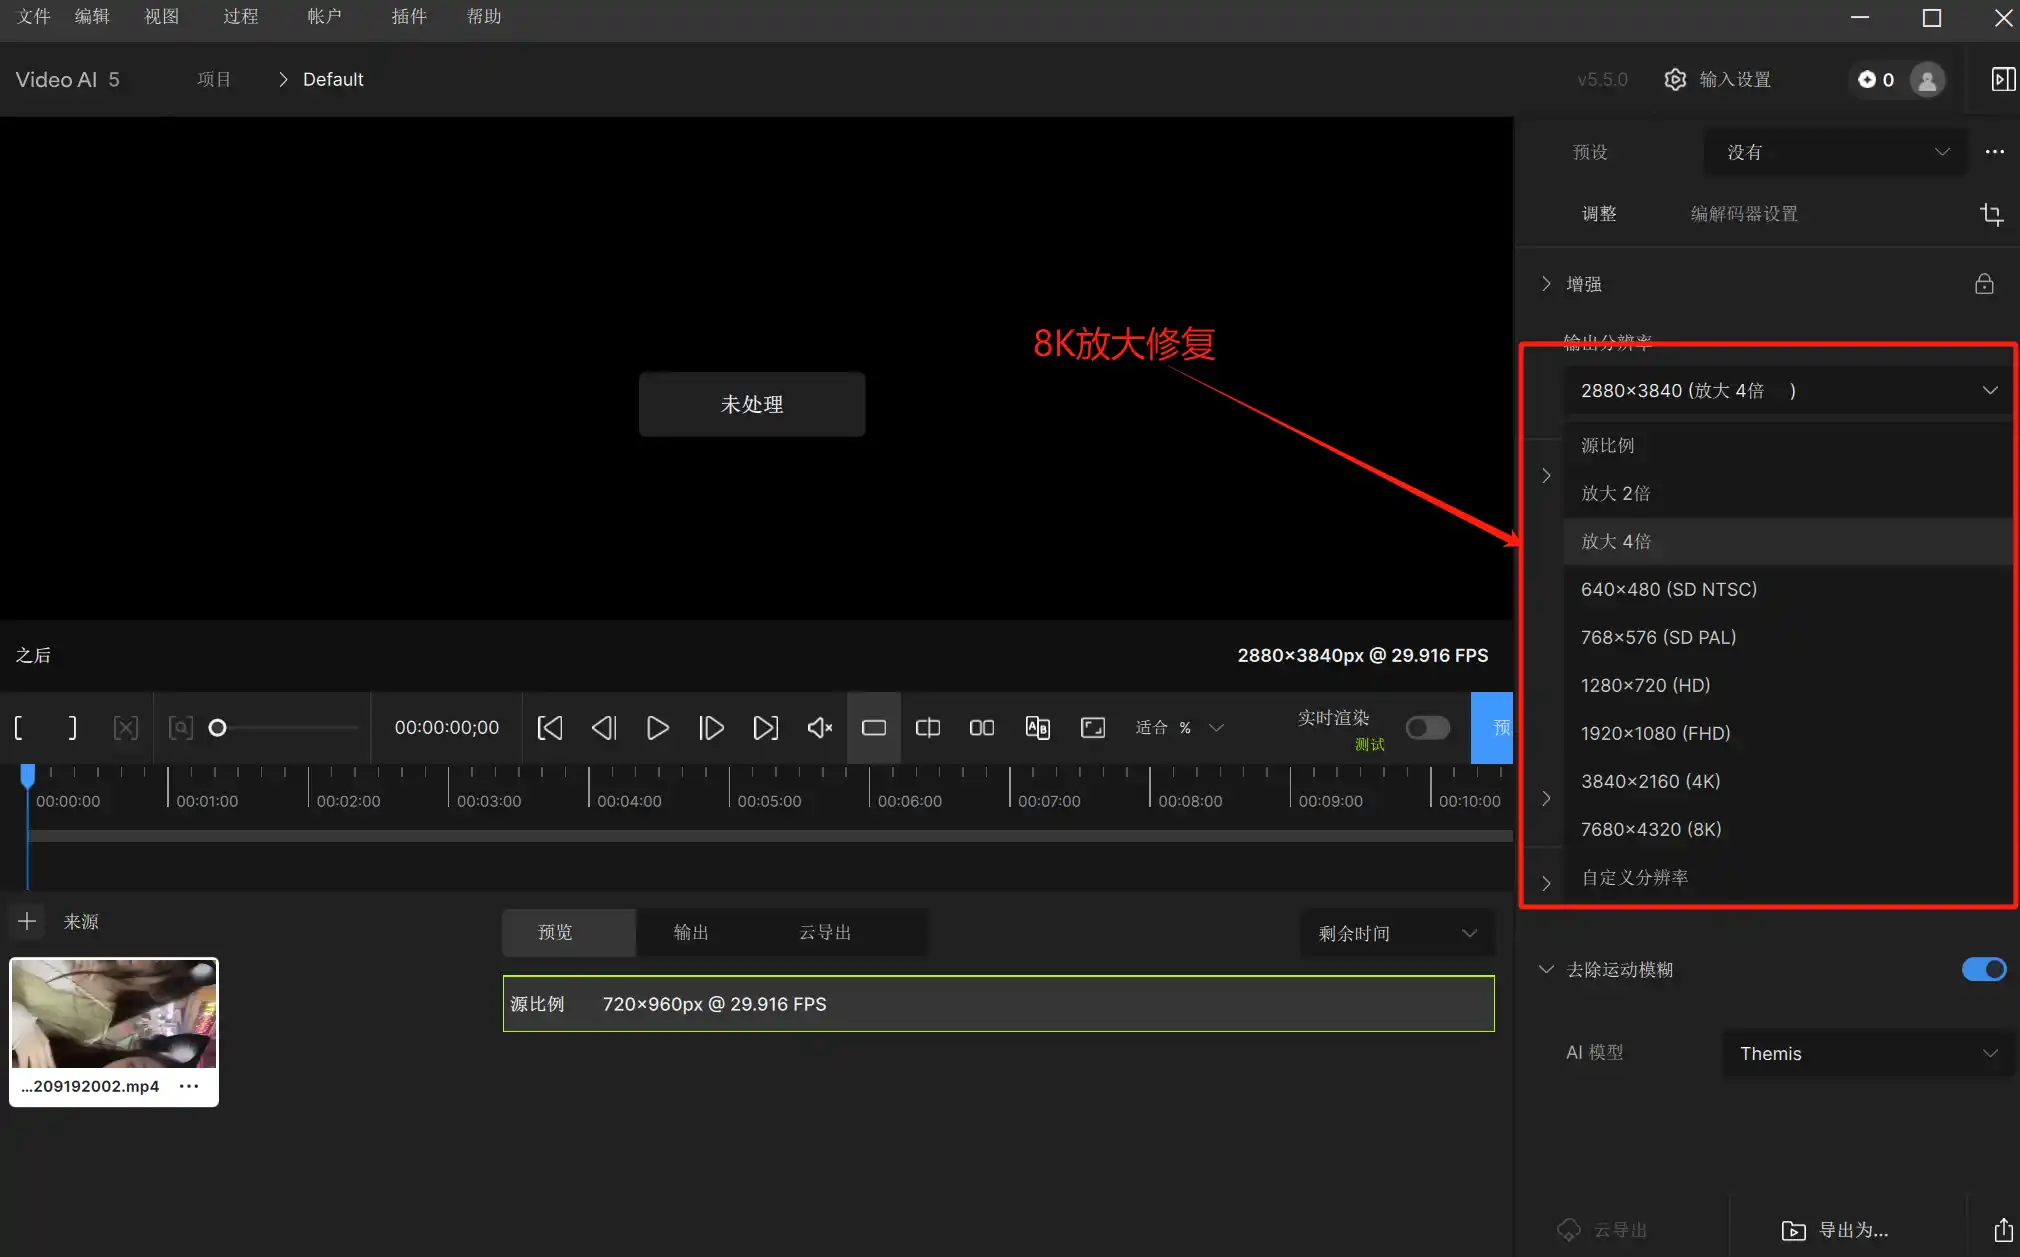This screenshot has width=2020, height=1257.
Task: Select 源比例 resolution option
Action: (1788, 445)
